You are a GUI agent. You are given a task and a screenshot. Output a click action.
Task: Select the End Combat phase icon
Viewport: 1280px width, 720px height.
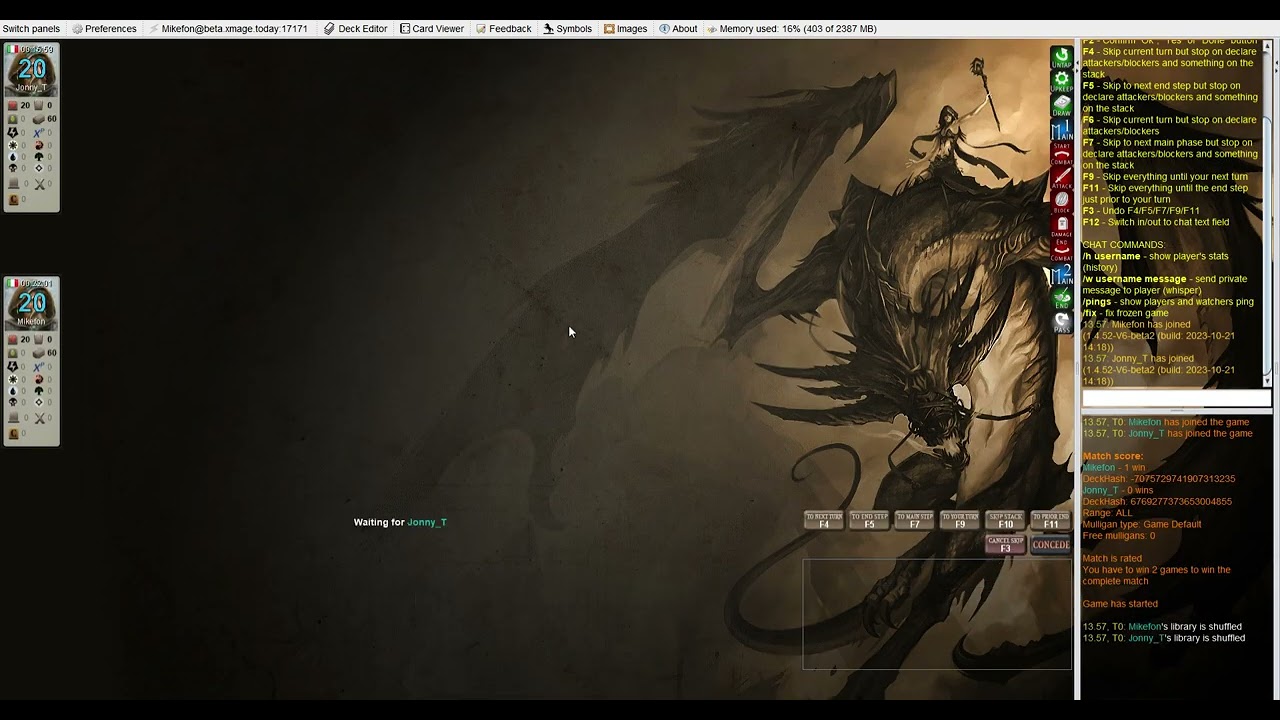[1061, 250]
